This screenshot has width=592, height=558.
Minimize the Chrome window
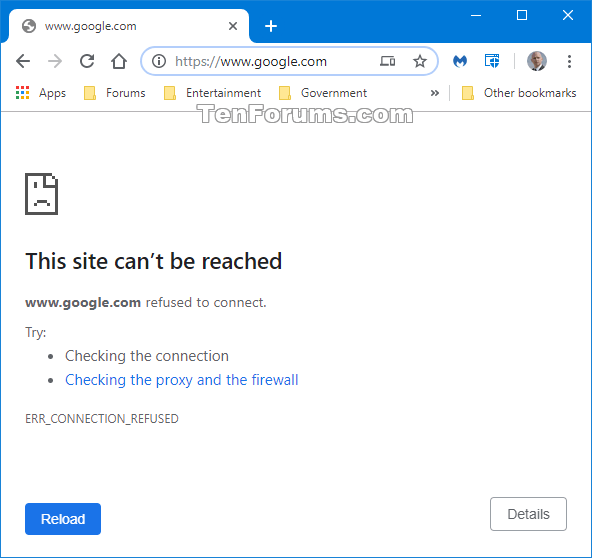click(476, 15)
